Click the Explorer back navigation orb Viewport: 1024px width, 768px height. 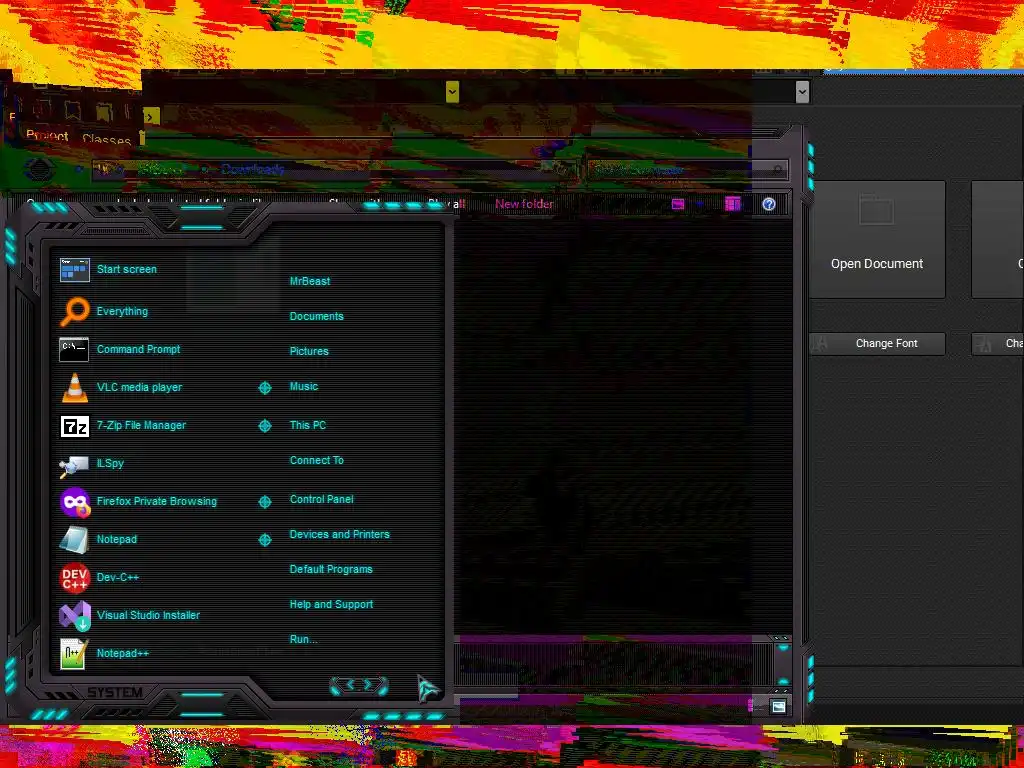(x=39, y=169)
